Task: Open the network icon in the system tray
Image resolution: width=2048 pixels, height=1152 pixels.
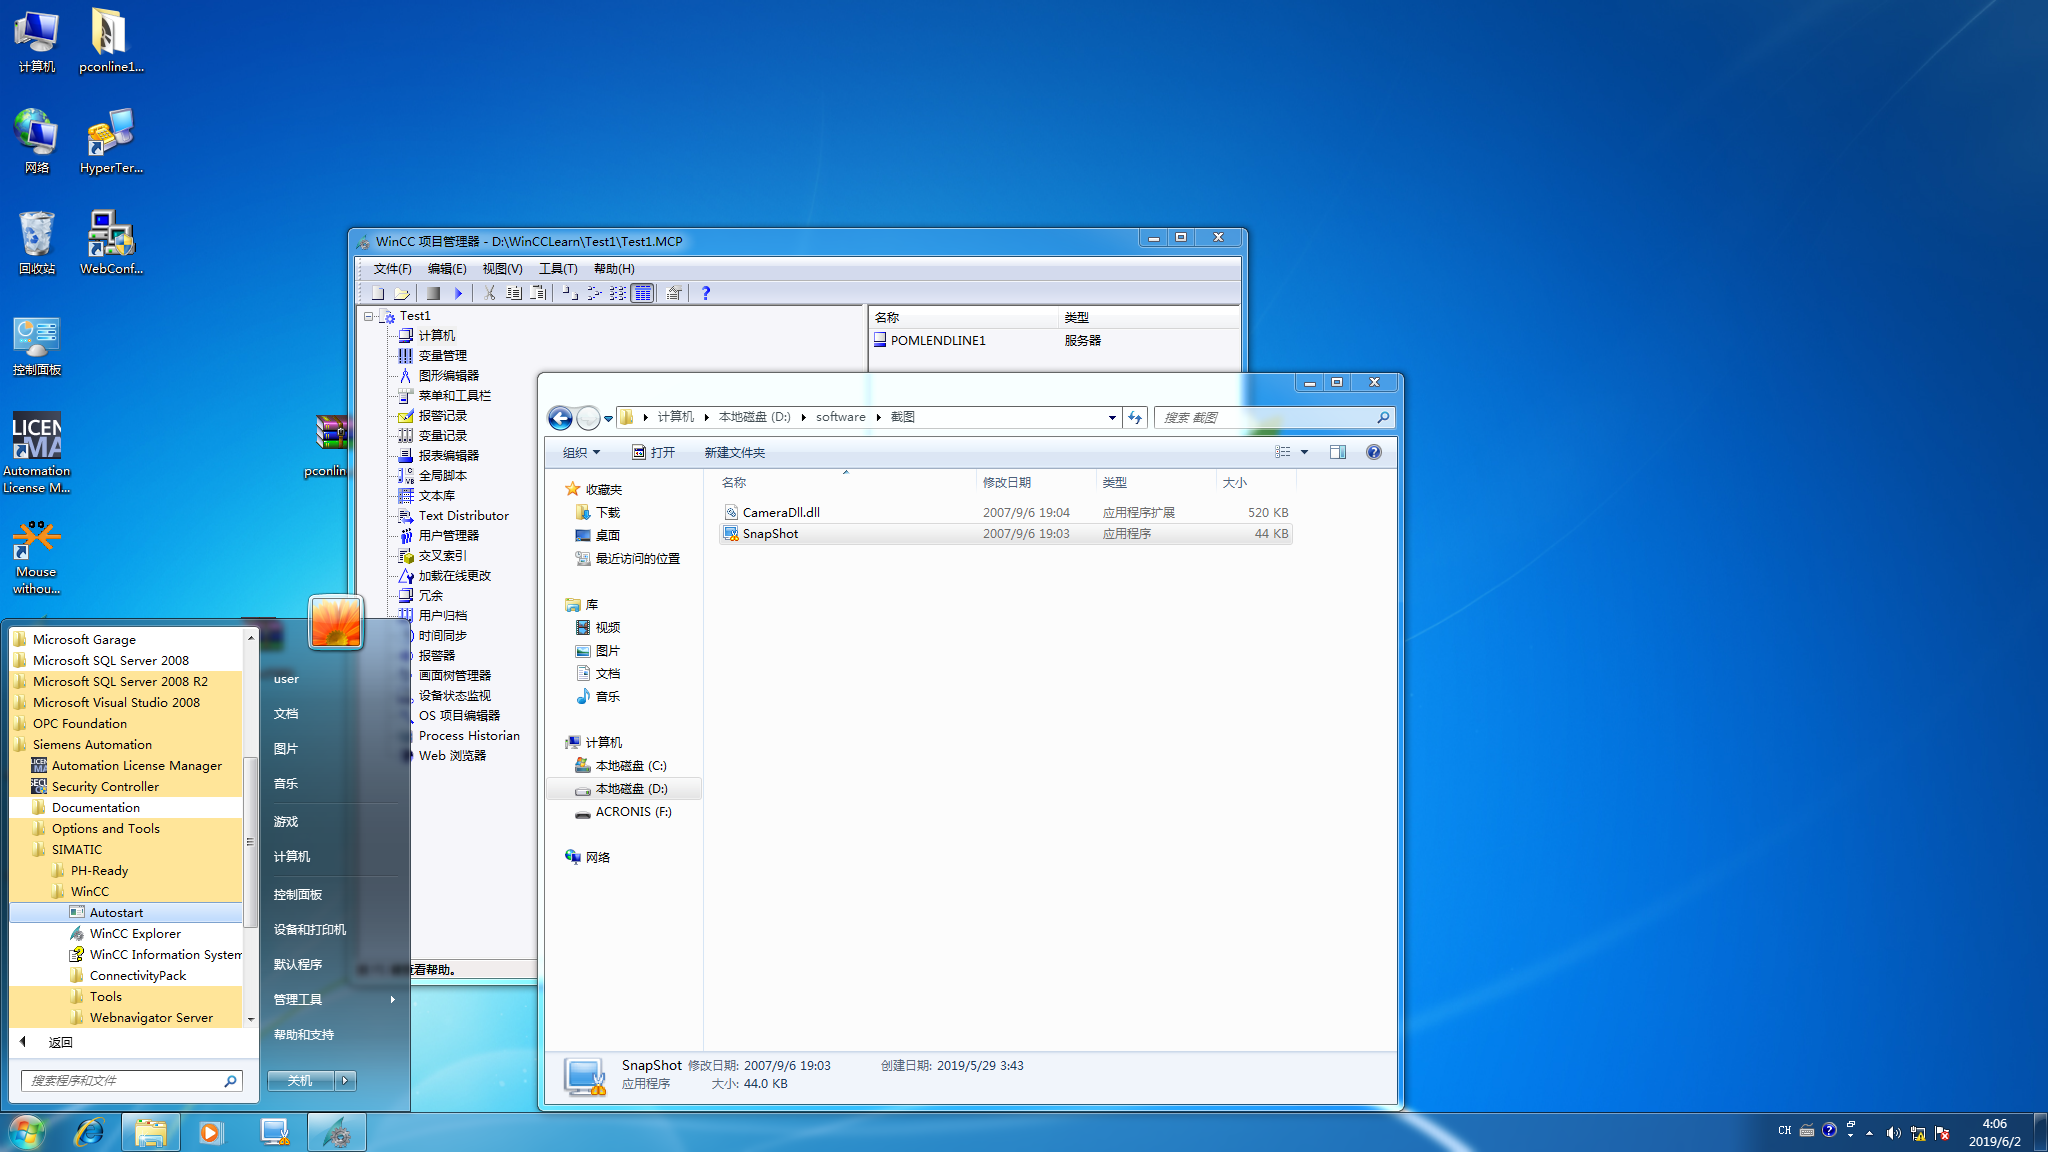Action: click(1918, 1132)
